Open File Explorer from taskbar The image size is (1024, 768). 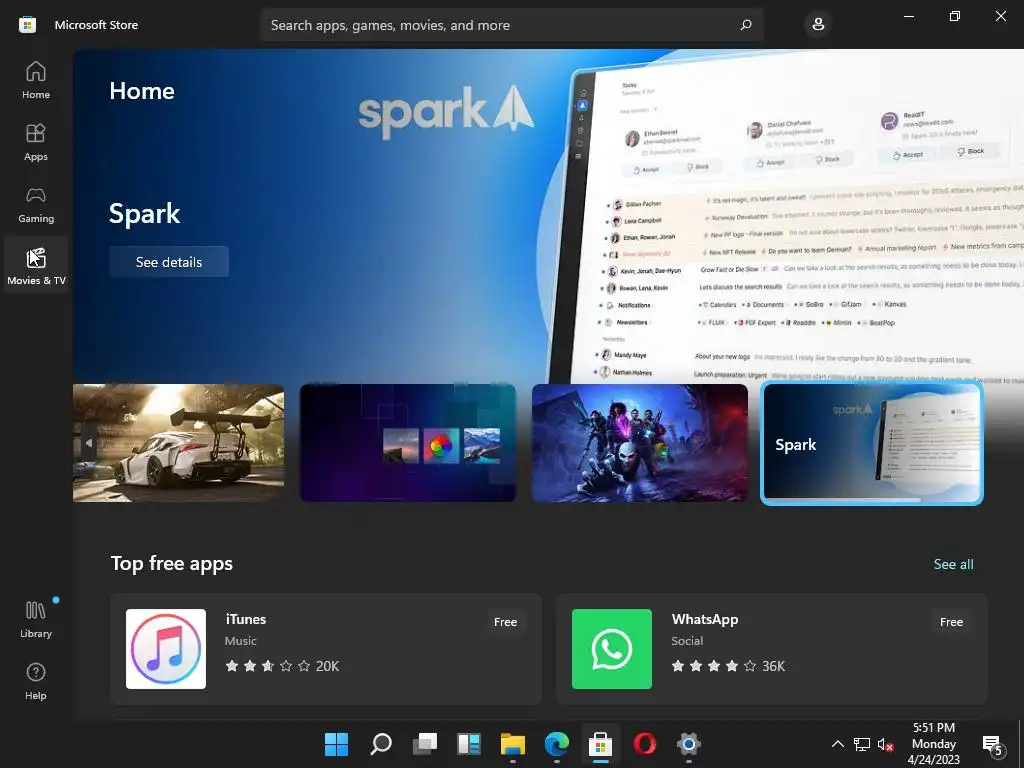click(513, 744)
